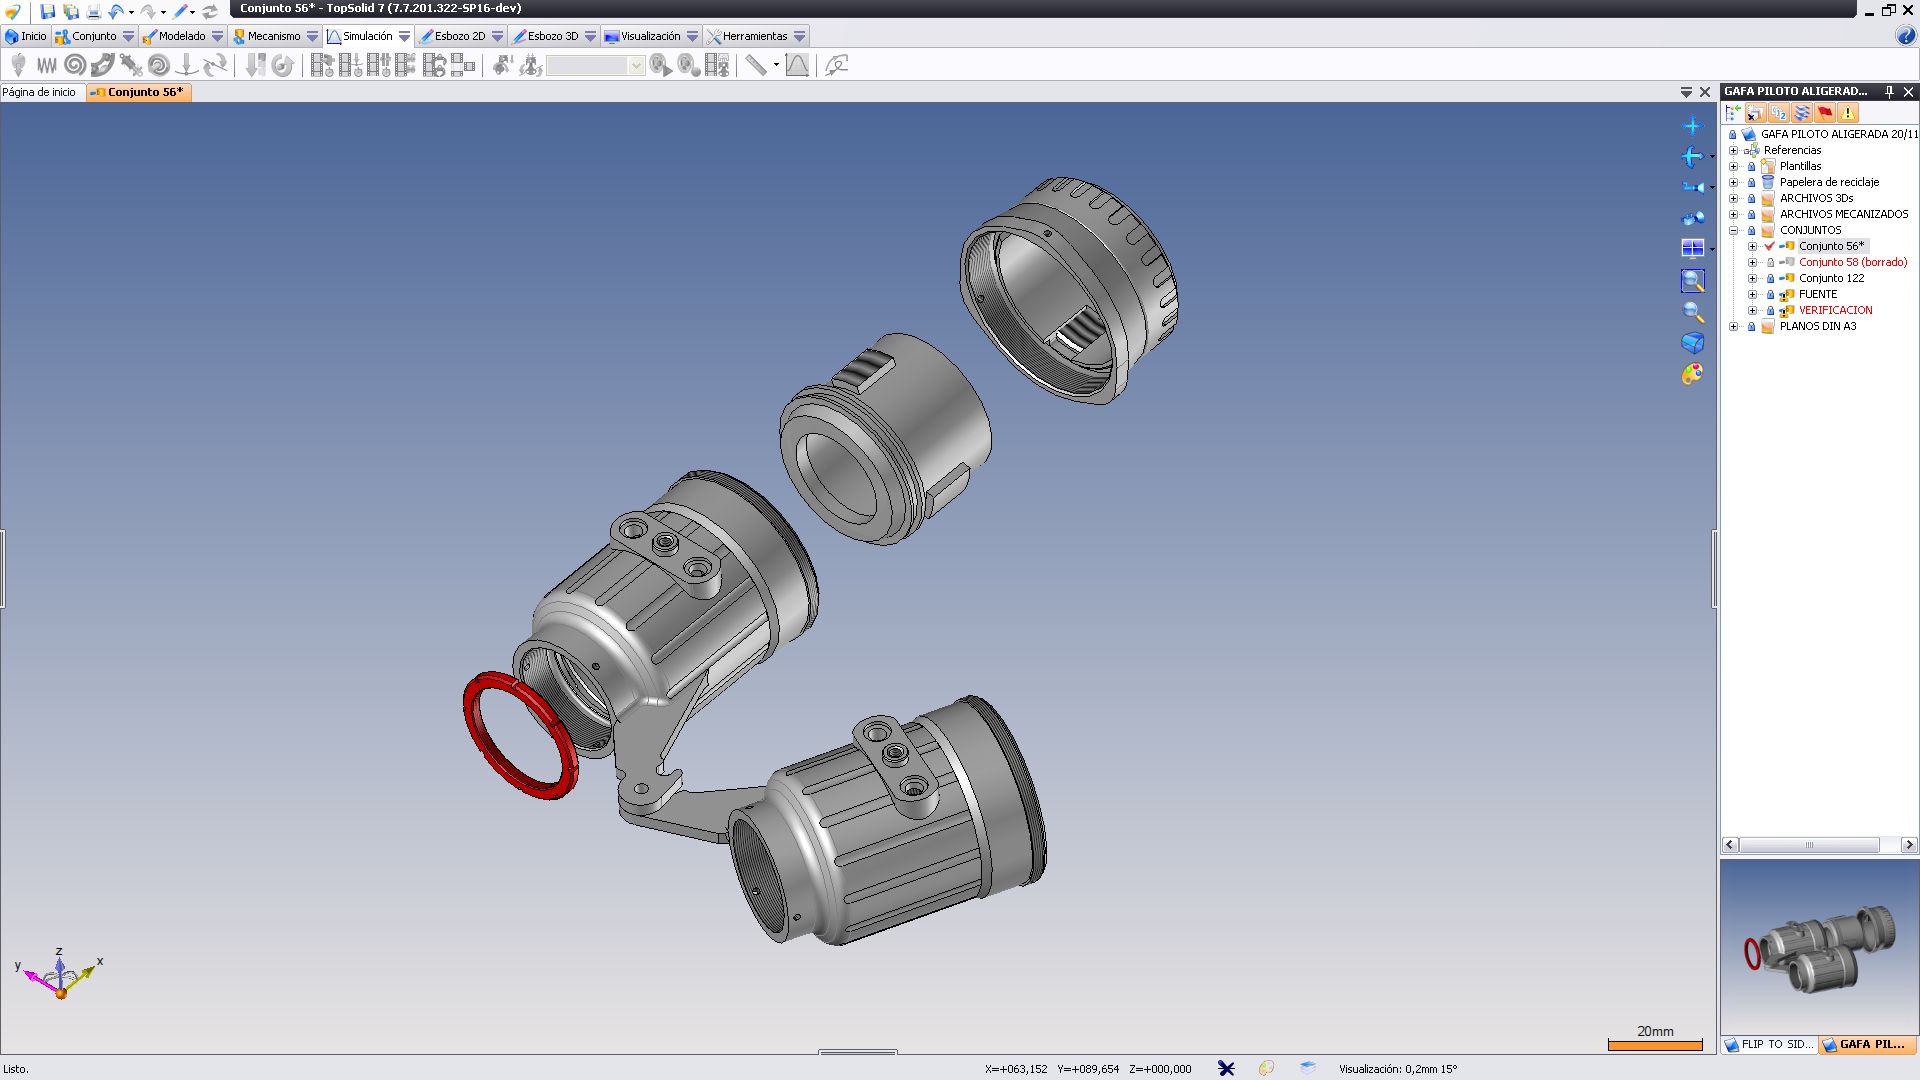The width and height of the screenshot is (1920, 1080).
Task: Click the record simulation icon
Action: (688, 65)
